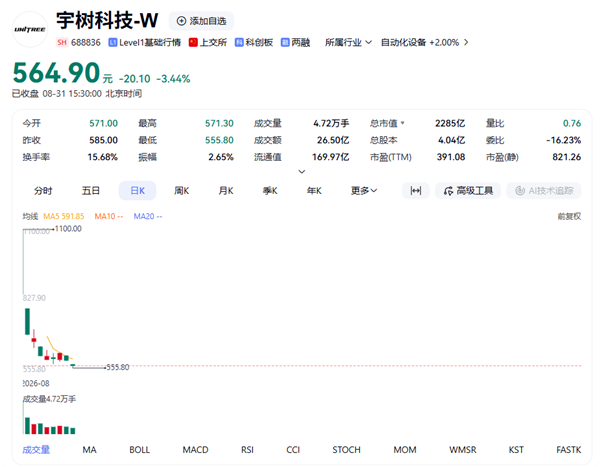600x467 pixels.
Task: Click the first tall green candlestick
Action: click(28, 322)
